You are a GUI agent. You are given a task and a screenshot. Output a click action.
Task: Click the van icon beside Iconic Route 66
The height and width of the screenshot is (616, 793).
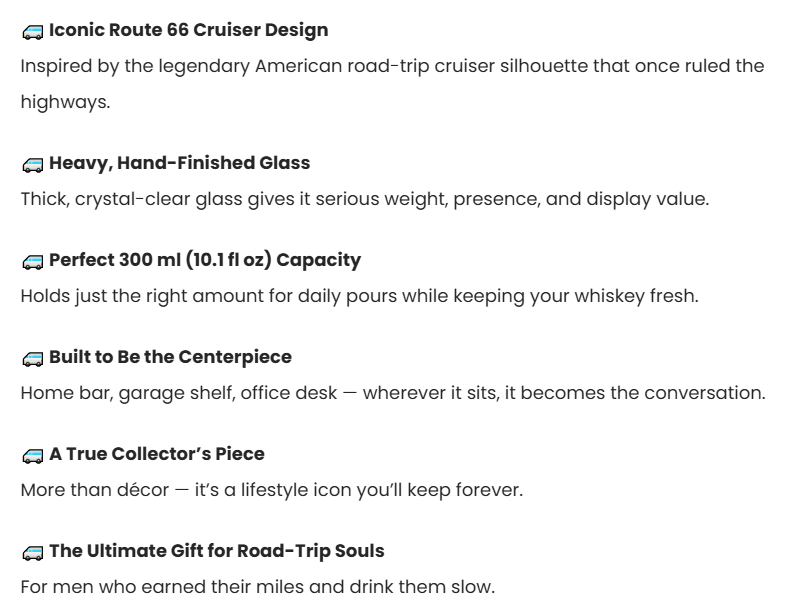click(x=33, y=32)
